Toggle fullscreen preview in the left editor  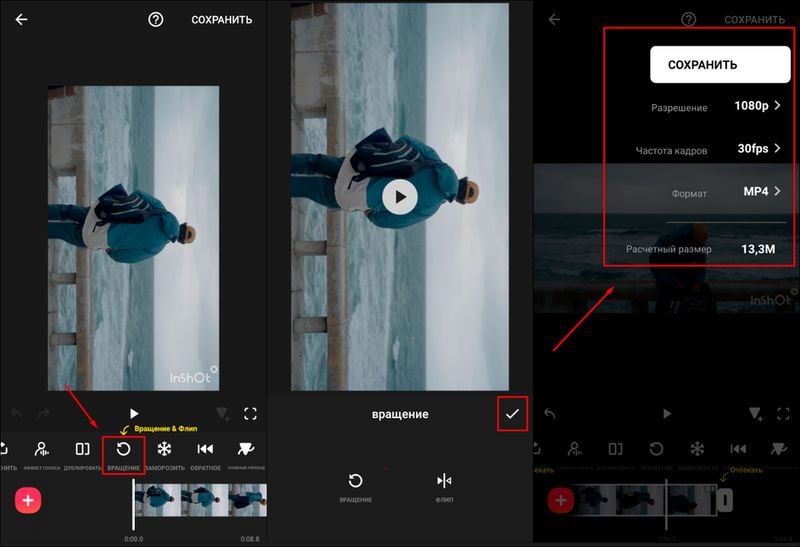coord(250,413)
